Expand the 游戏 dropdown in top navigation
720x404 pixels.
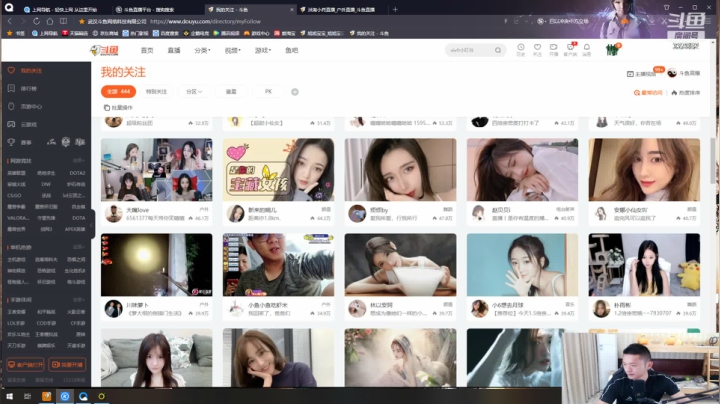(x=263, y=50)
